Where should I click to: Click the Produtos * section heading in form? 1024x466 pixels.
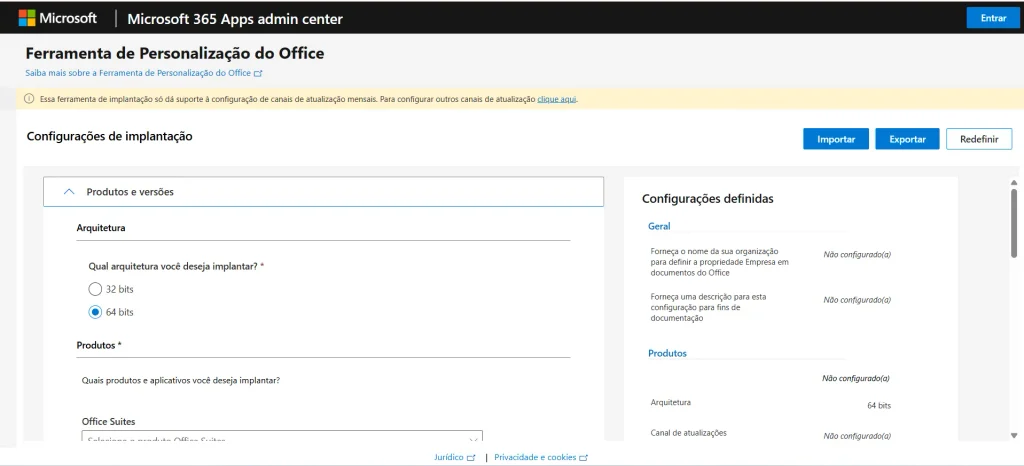99,345
